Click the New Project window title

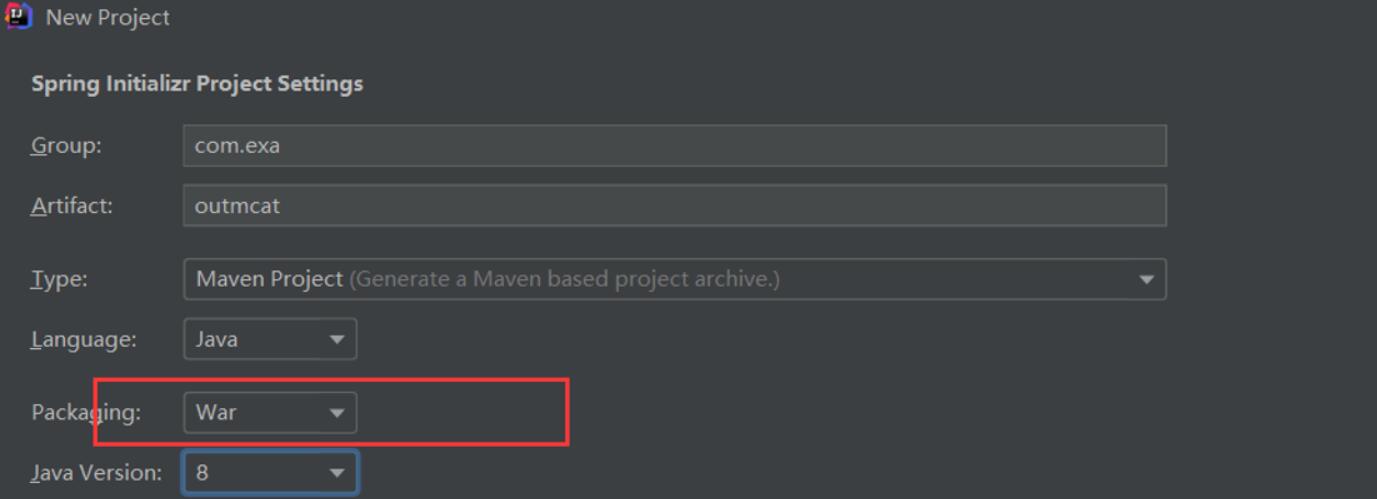click(108, 18)
